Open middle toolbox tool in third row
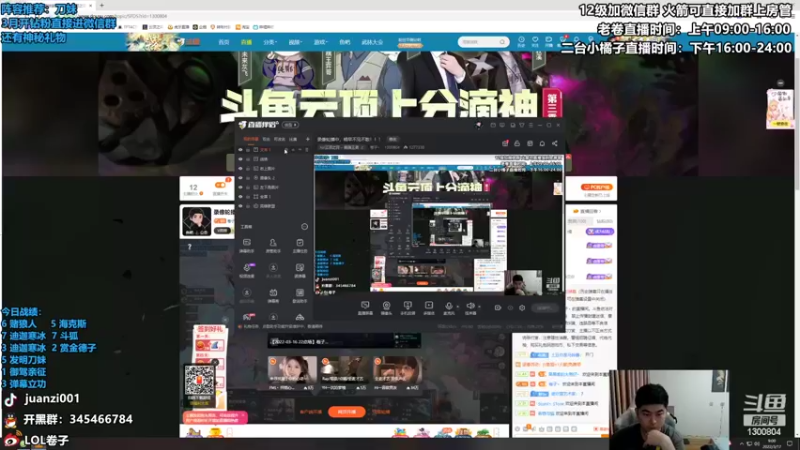Screen dimensions: 800x450 click(273, 295)
